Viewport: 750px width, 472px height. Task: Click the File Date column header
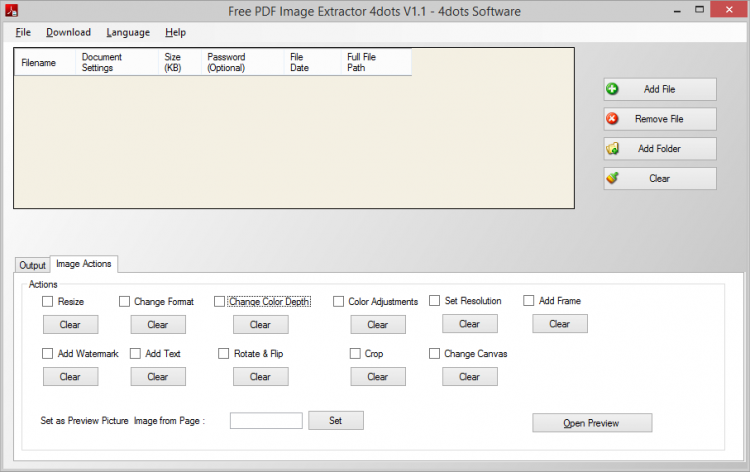tap(313, 62)
